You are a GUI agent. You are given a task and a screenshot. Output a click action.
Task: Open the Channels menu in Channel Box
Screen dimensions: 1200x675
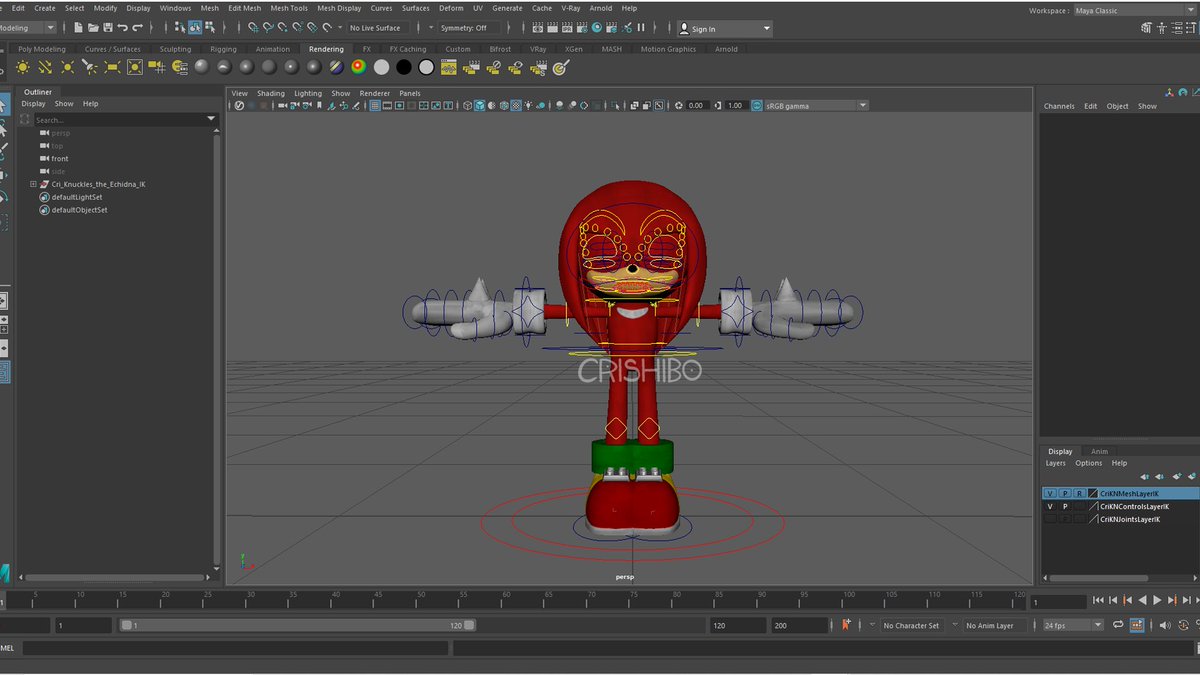pyautogui.click(x=1059, y=106)
